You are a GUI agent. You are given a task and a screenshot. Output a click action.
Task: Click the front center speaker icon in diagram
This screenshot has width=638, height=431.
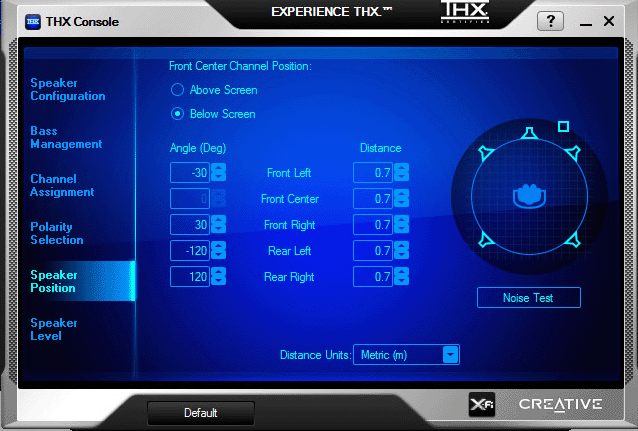[x=529, y=134]
